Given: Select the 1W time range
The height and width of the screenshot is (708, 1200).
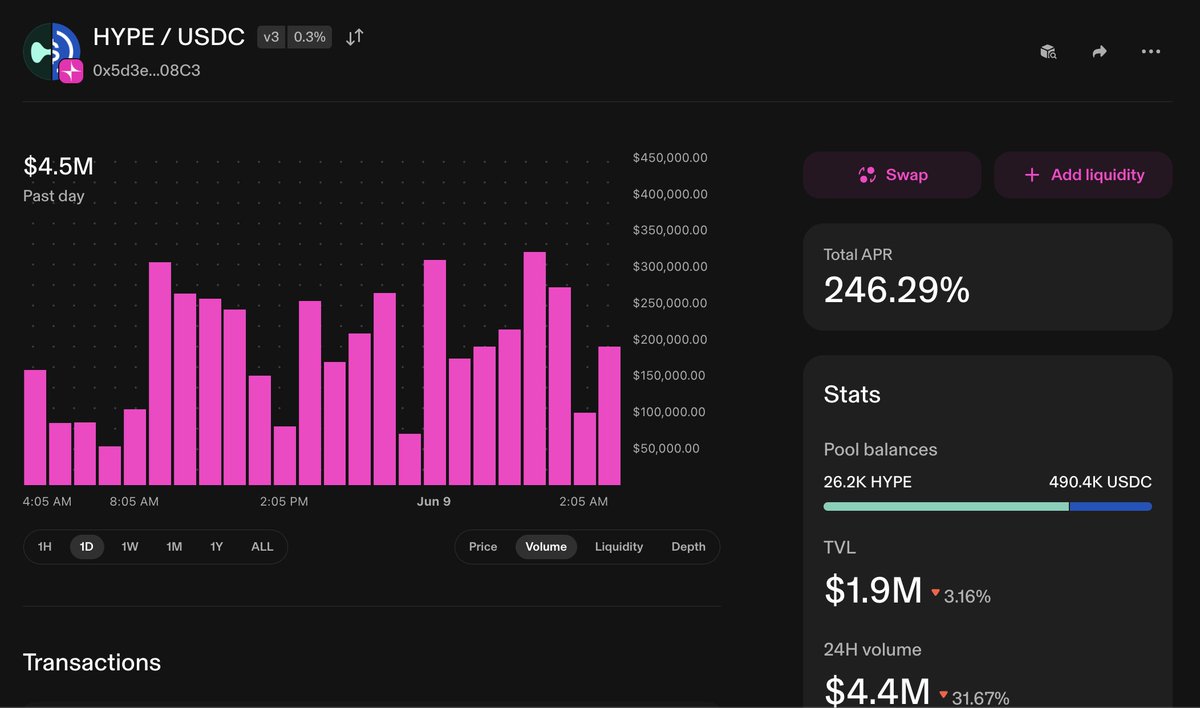Looking at the screenshot, I should [130, 547].
